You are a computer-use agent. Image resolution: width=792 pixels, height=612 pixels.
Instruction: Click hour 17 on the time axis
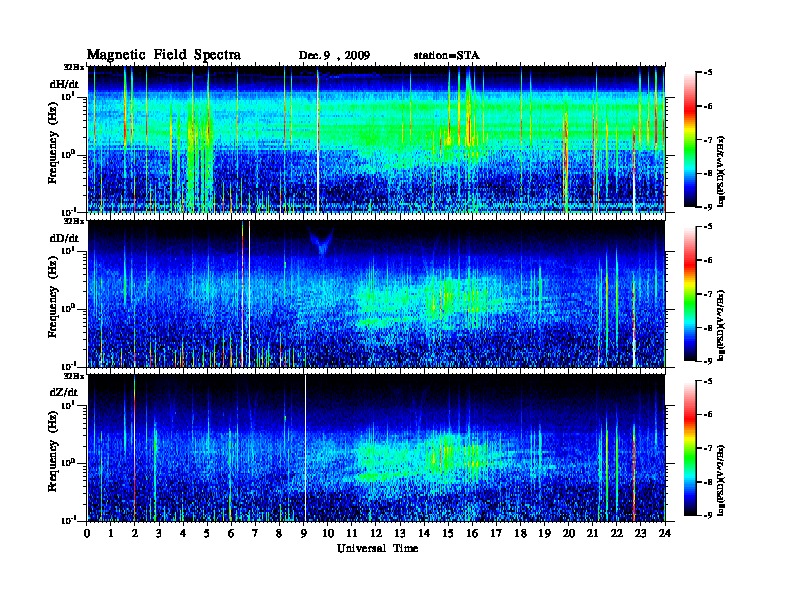pos(497,533)
